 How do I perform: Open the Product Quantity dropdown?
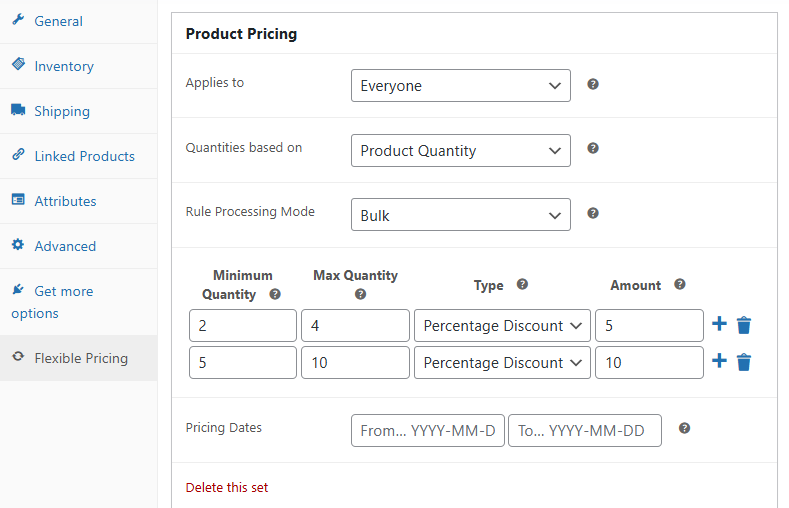point(461,150)
